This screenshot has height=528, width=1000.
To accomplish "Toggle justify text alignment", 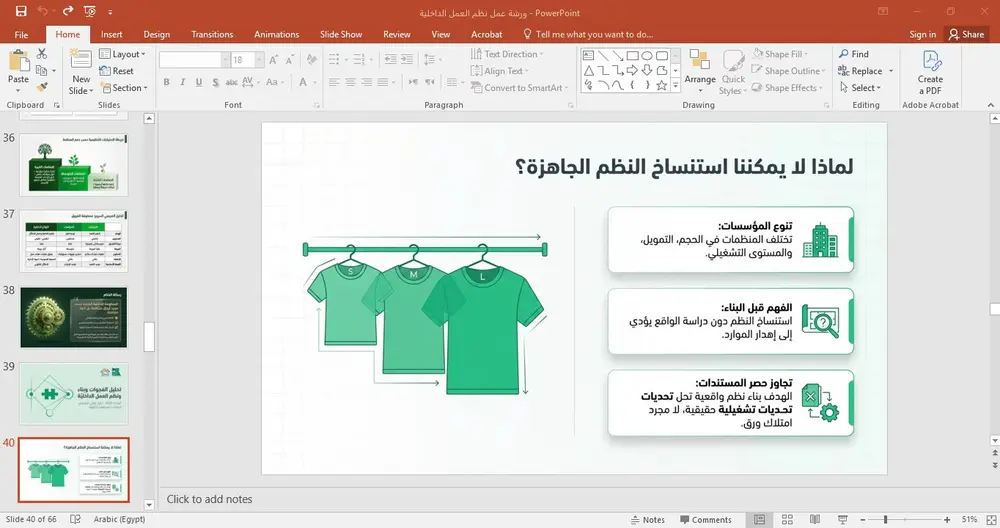I will click(x=383, y=82).
